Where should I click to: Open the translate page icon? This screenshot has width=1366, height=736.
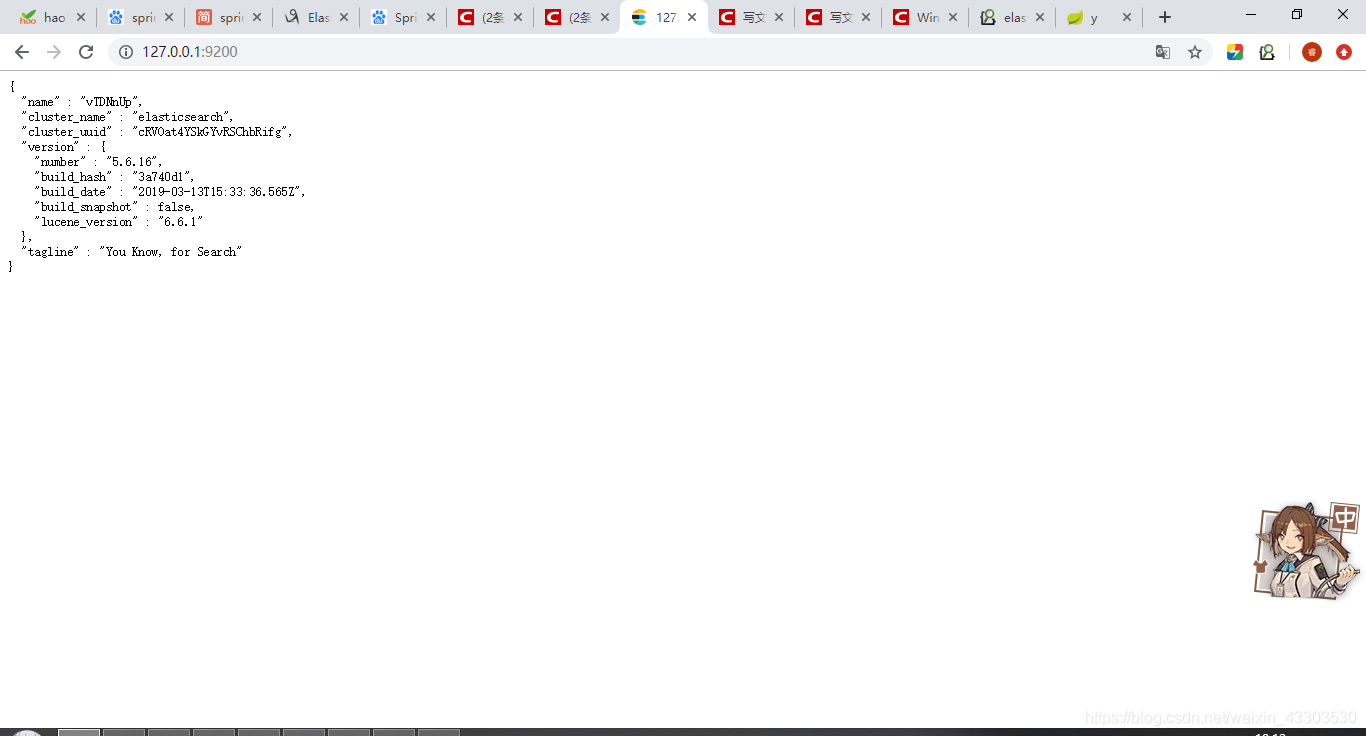point(1163,52)
